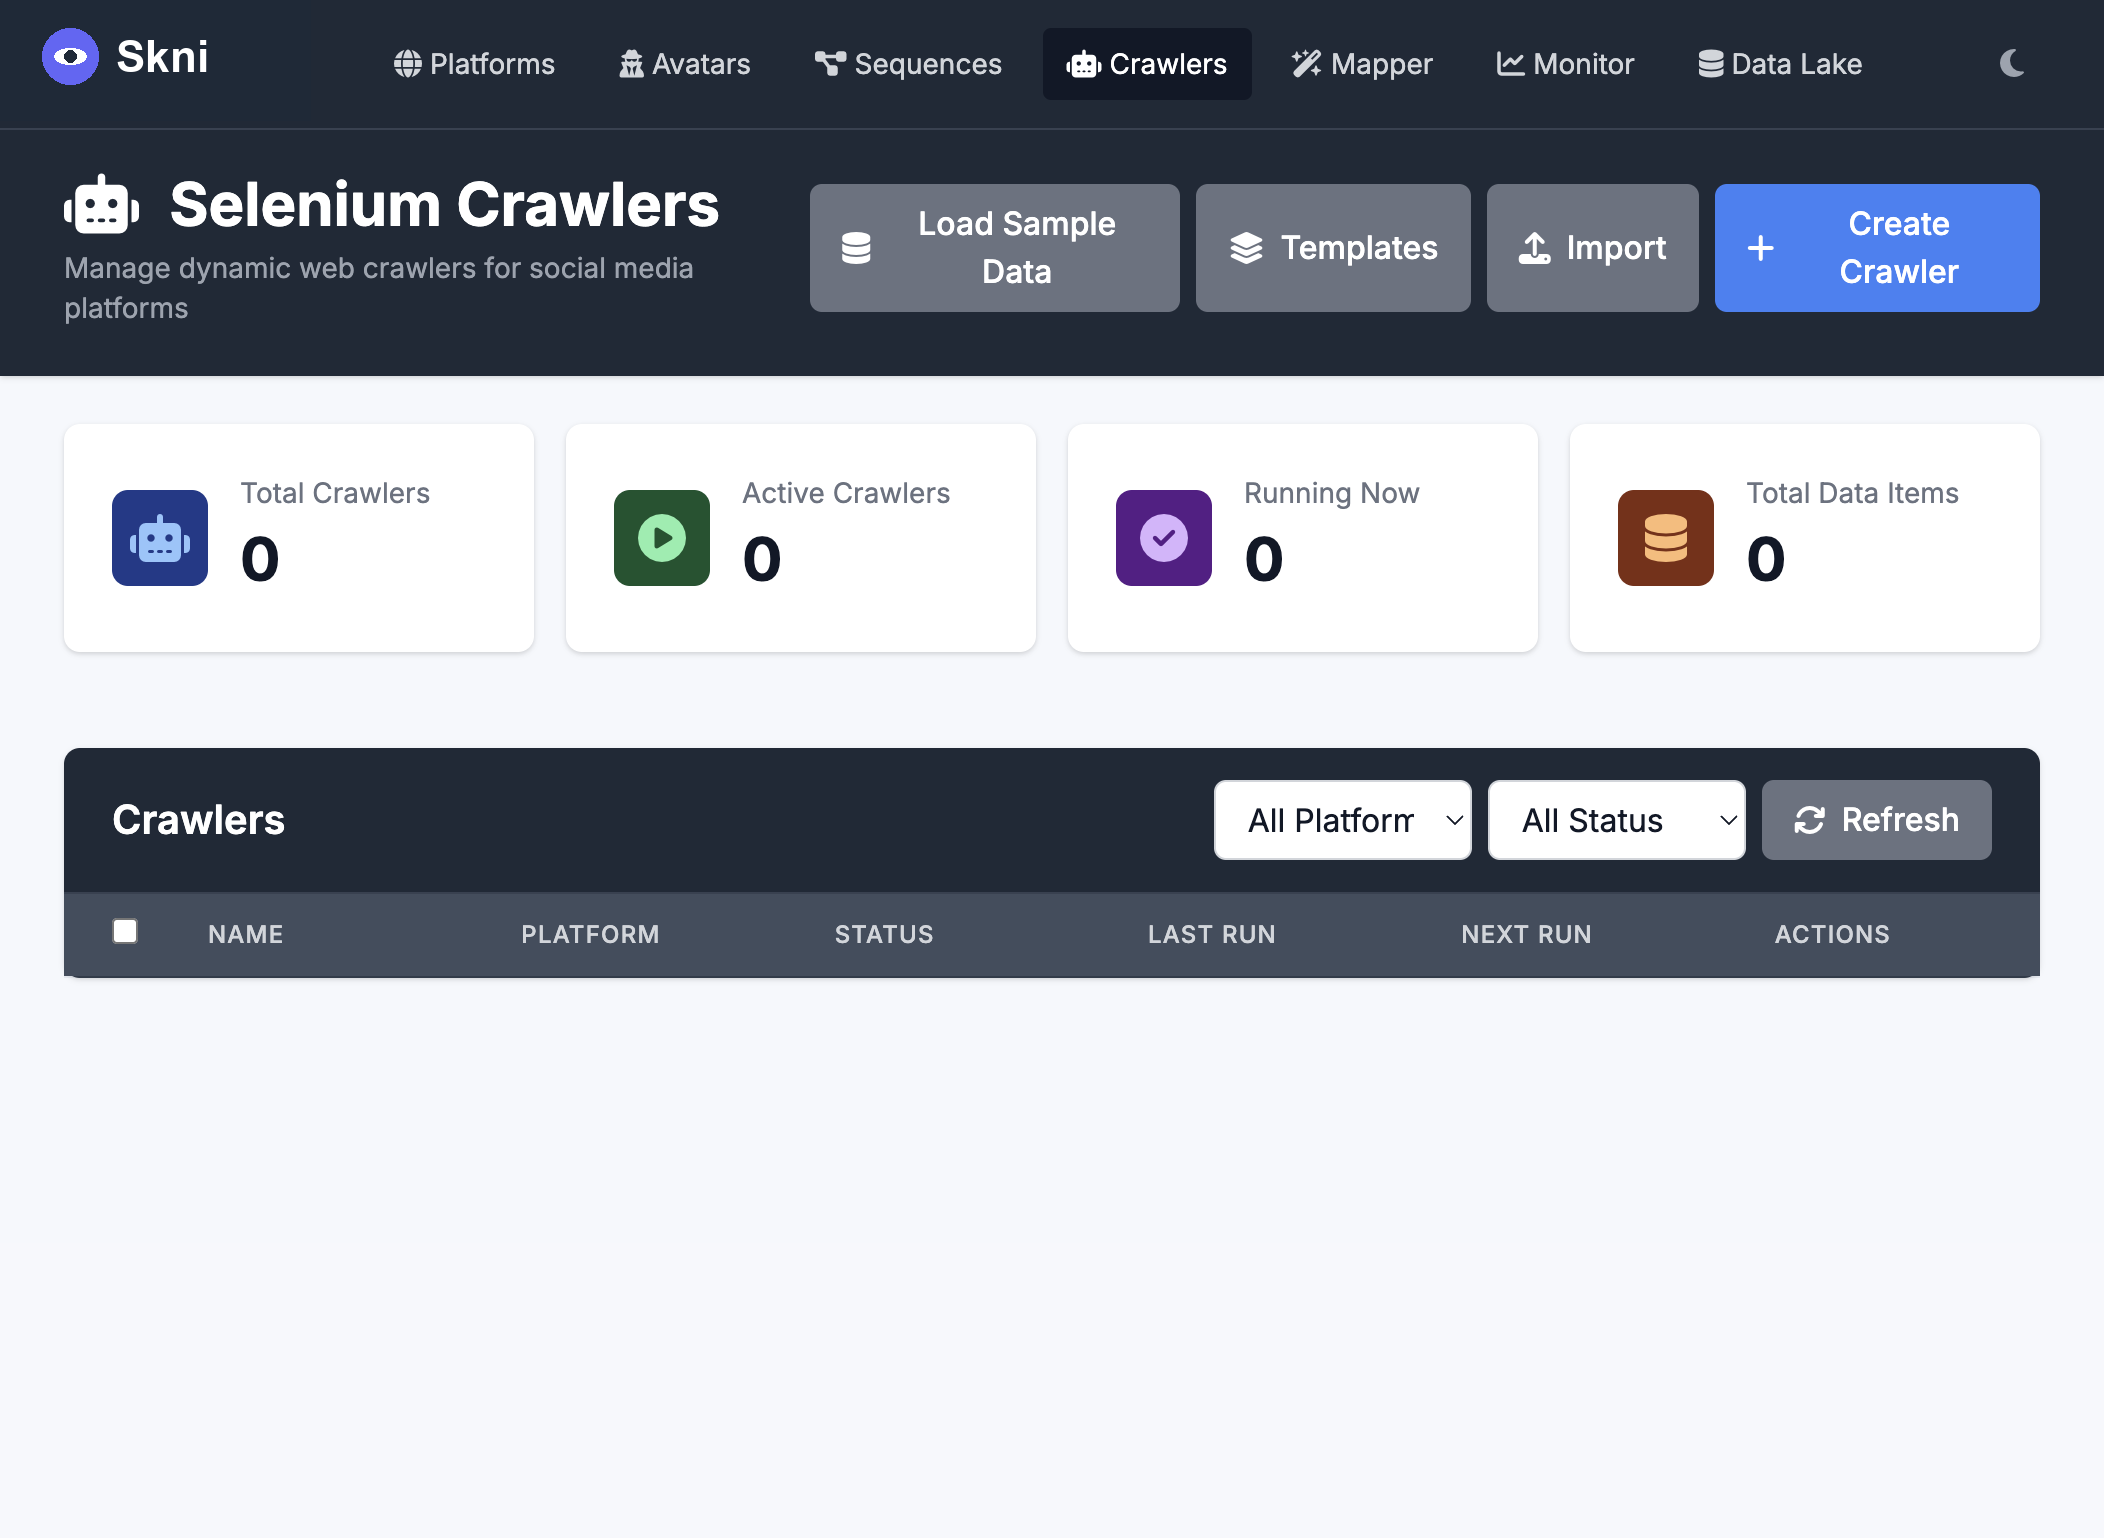
Task: Toggle dark mode moon icon
Action: point(2012,64)
